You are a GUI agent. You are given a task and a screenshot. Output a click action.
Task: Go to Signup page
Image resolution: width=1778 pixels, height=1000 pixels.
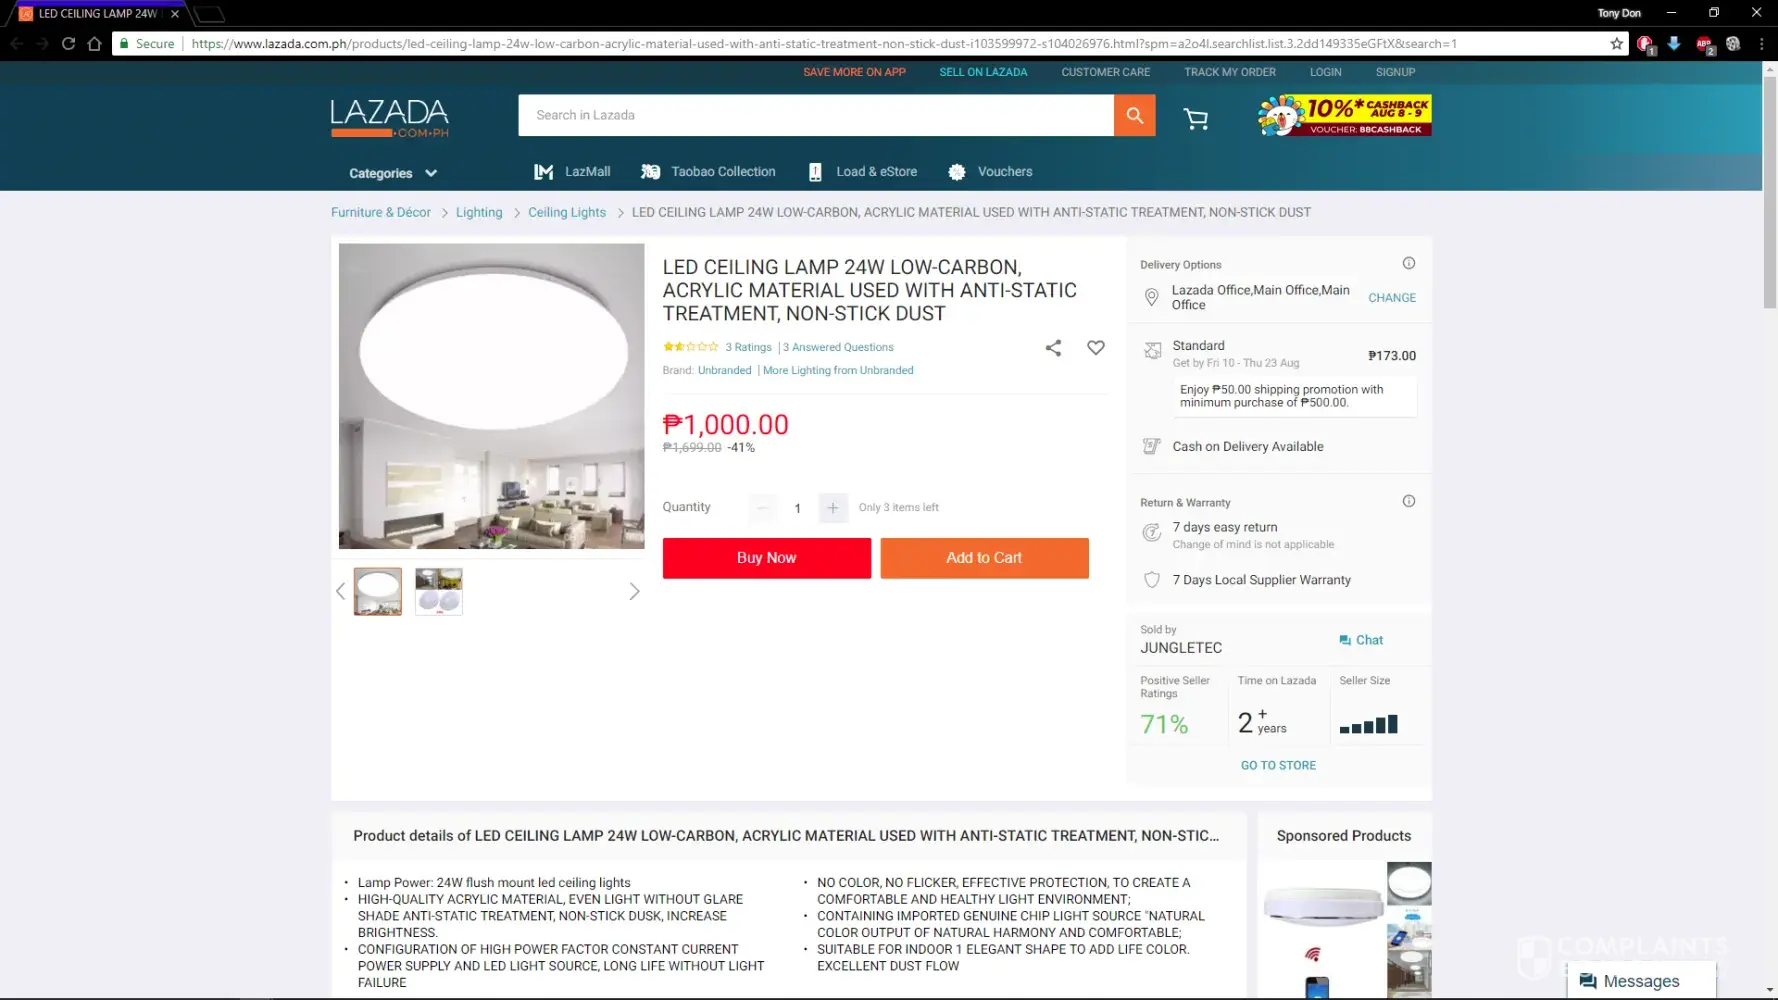[x=1395, y=72]
